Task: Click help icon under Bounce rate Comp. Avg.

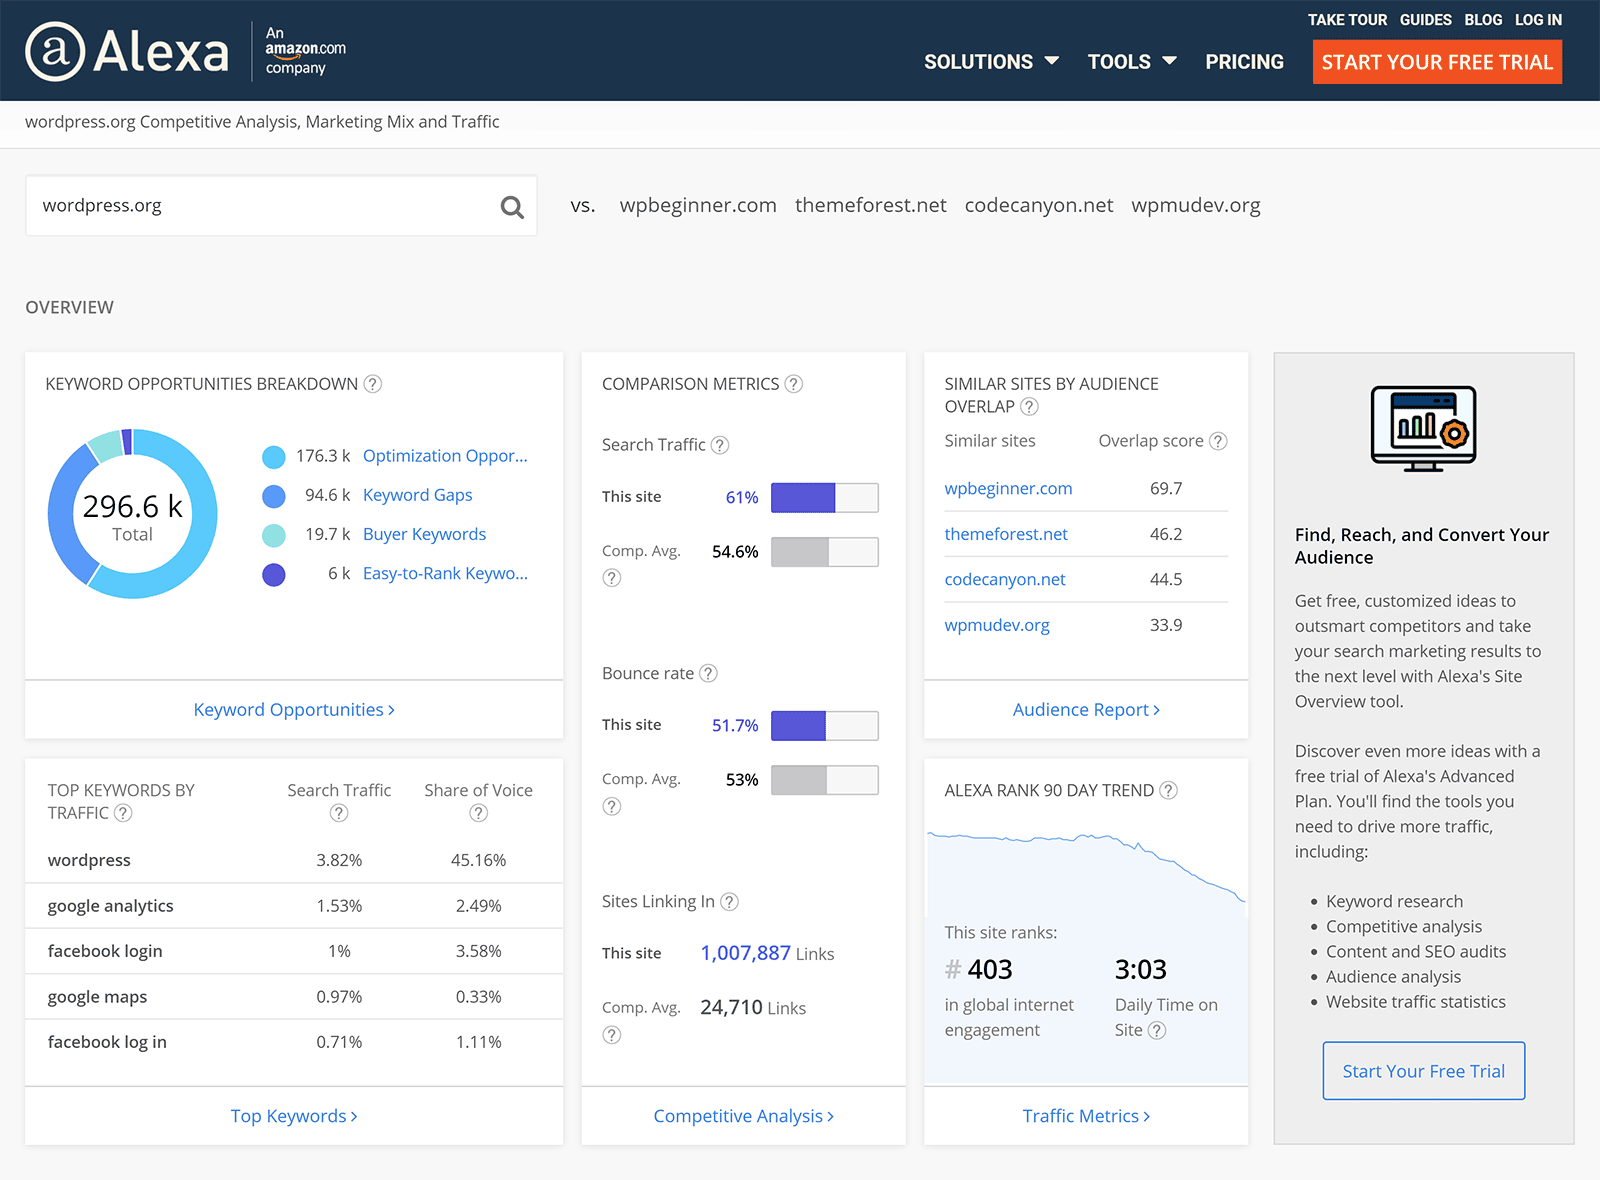Action: point(612,806)
